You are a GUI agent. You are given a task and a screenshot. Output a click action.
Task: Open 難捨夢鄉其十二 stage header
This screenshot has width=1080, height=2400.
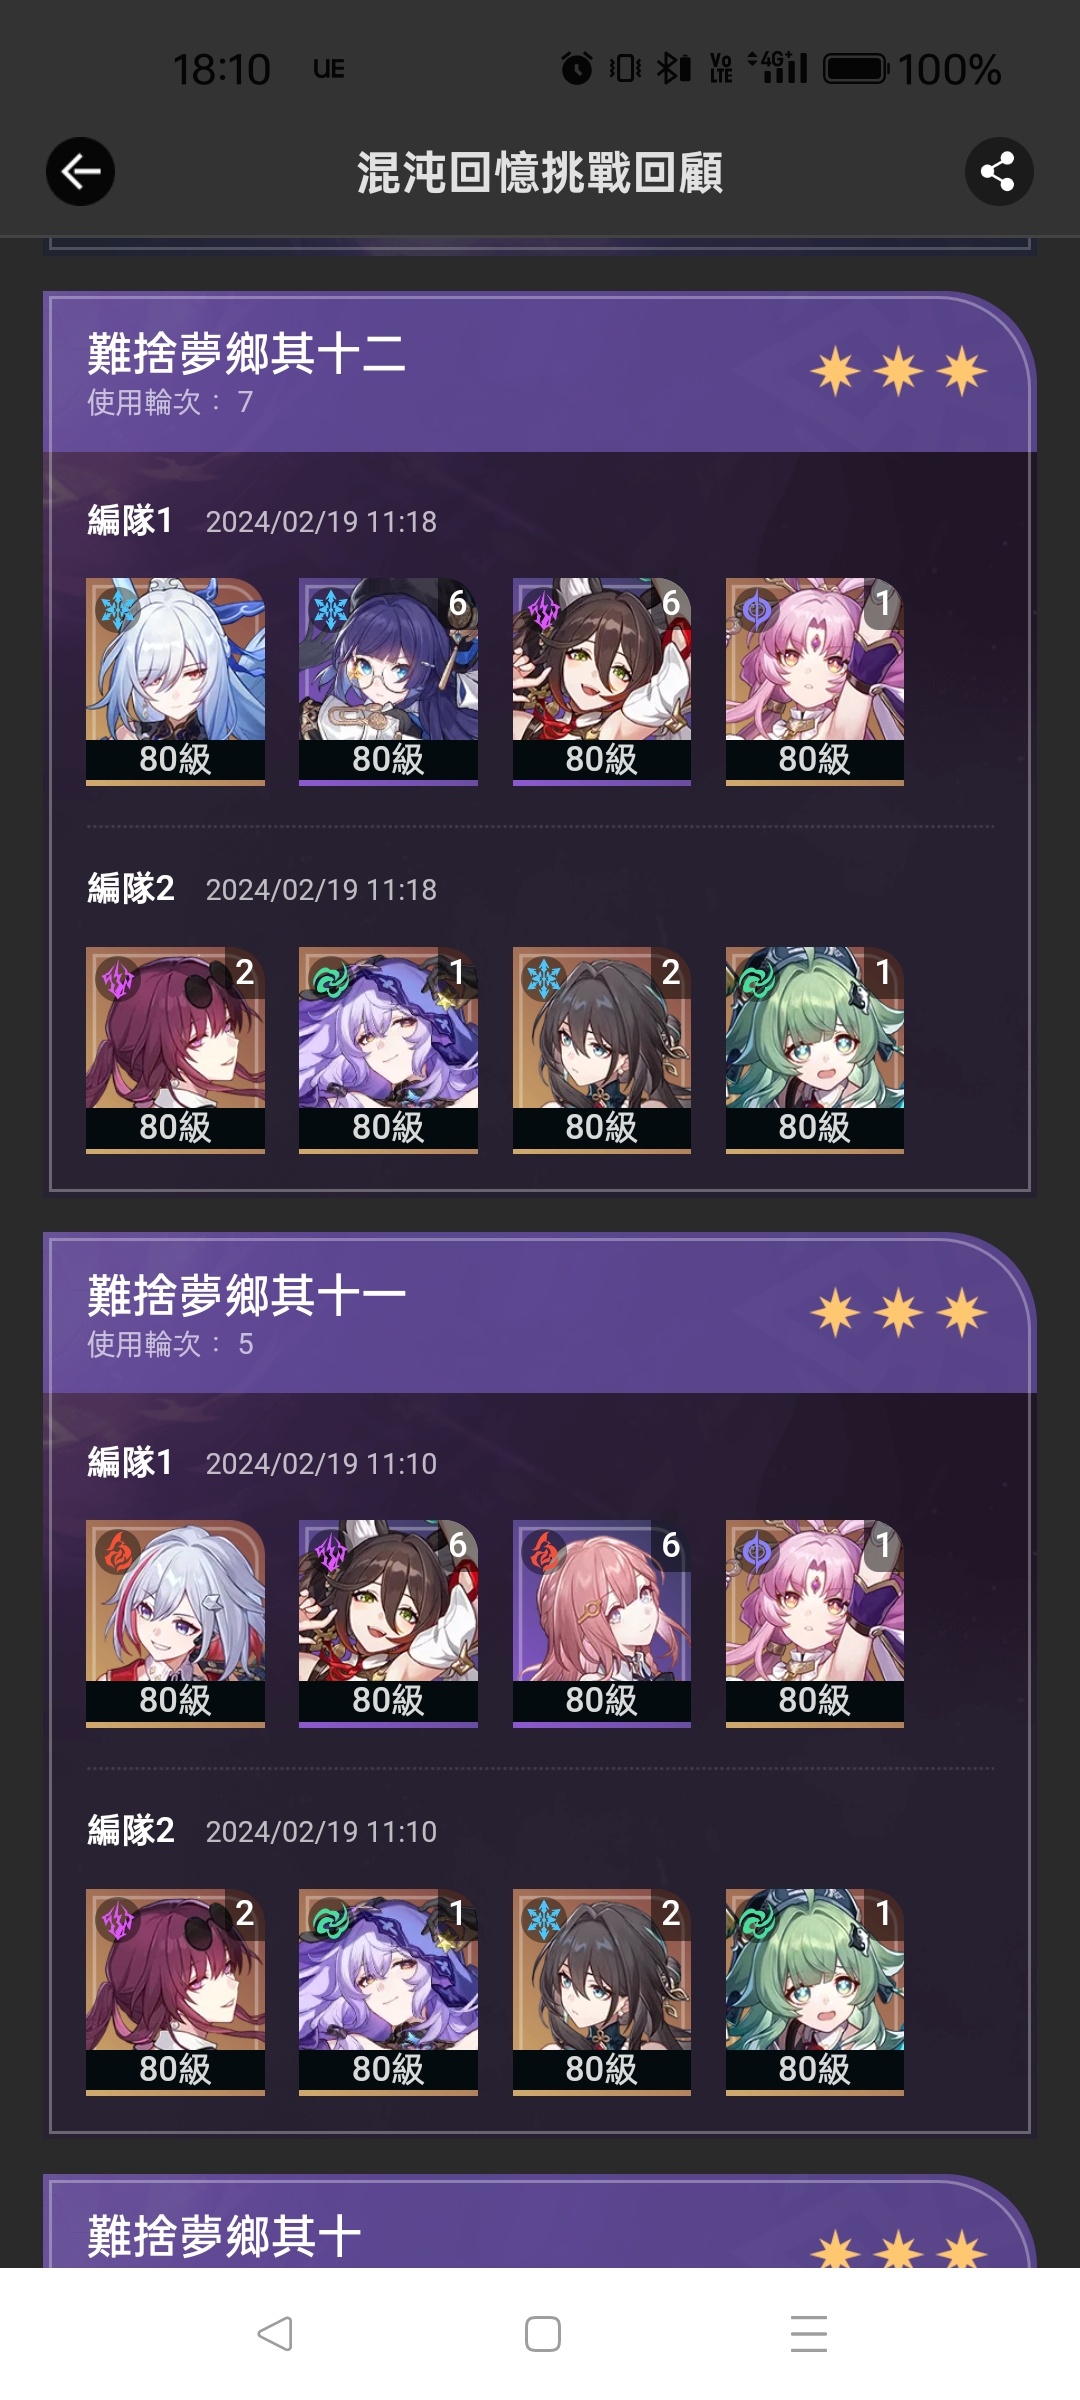(x=540, y=373)
